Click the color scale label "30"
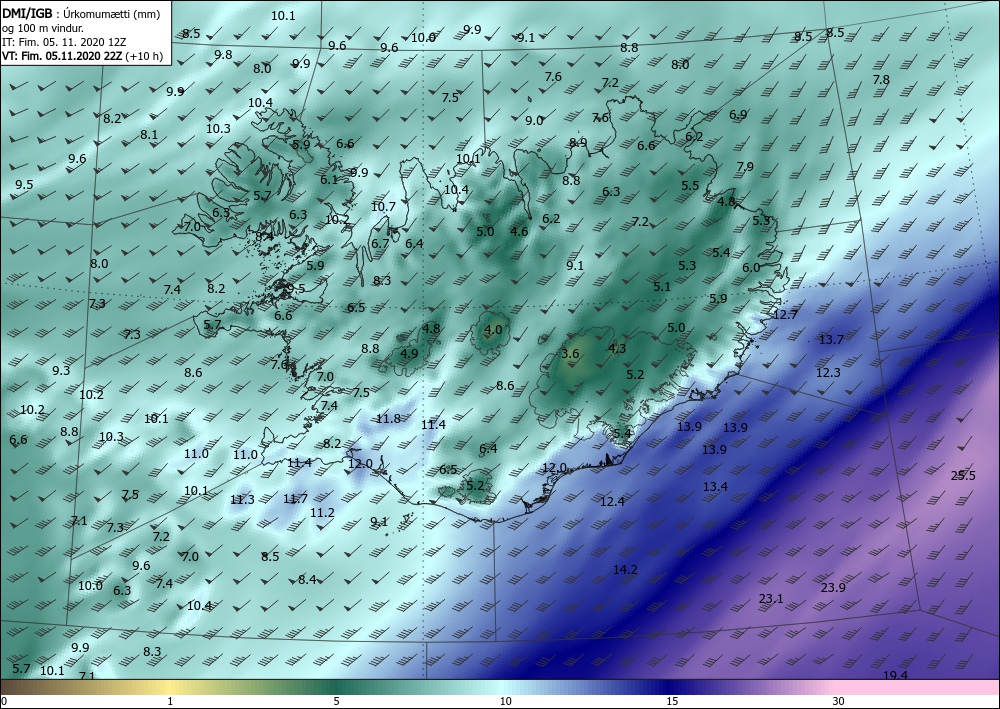The height and width of the screenshot is (709, 1000). click(x=839, y=702)
